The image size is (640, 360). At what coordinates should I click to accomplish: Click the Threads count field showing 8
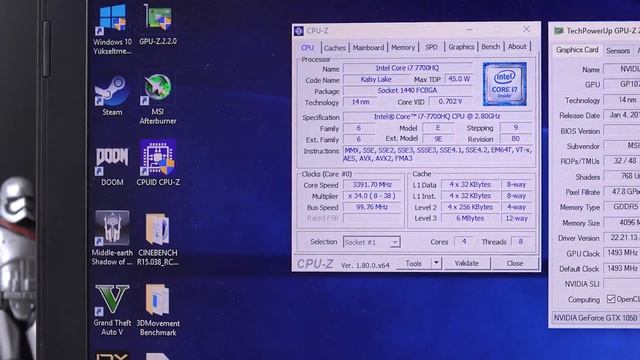tap(520, 242)
